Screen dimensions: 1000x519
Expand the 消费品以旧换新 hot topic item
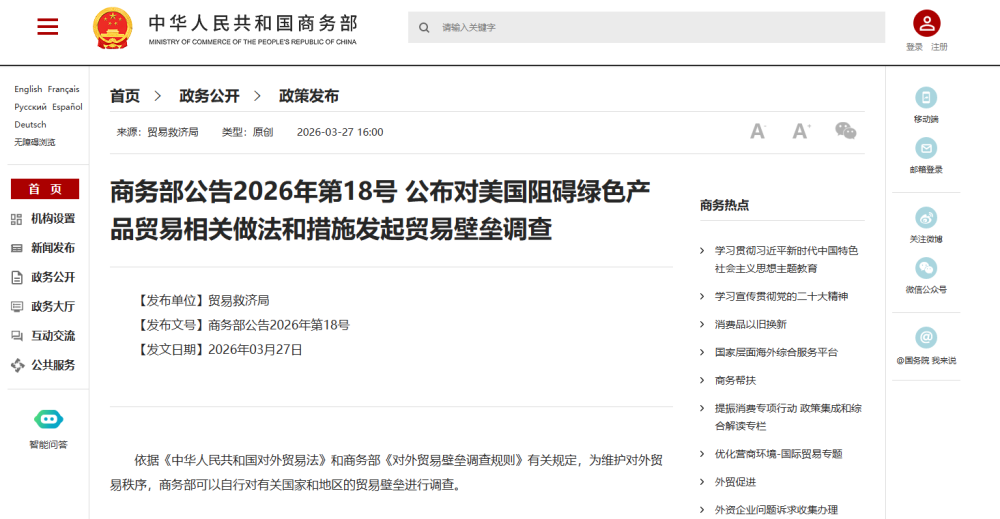(x=750, y=324)
